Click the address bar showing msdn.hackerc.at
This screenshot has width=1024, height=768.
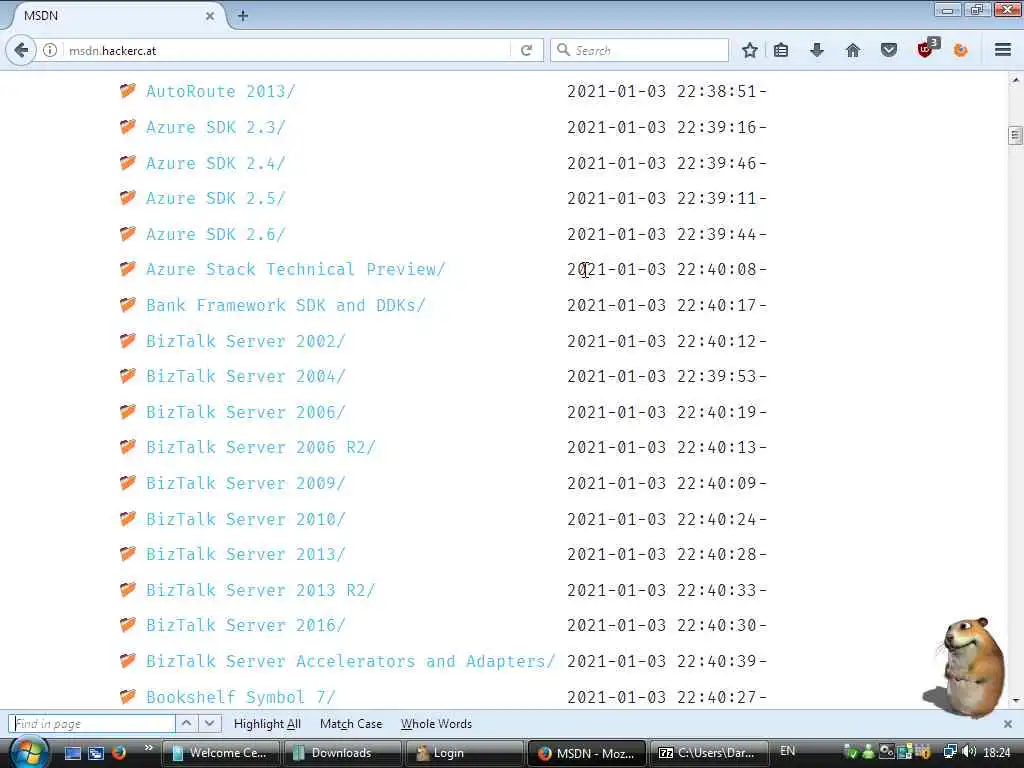pos(287,50)
